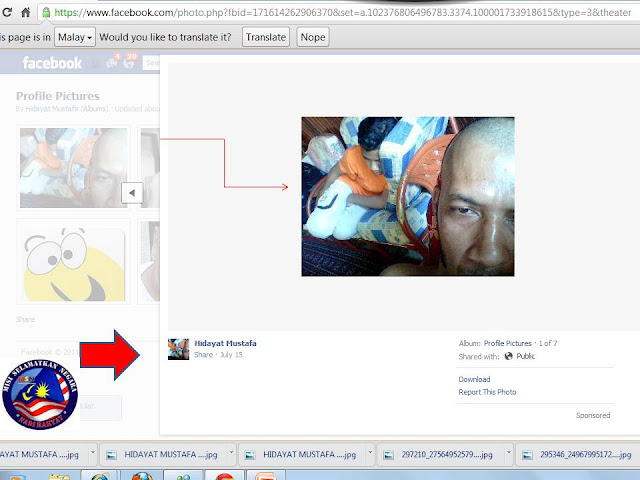
Task: Open the file options arrow for the 297210_27564952579 download
Action: click(x=509, y=452)
